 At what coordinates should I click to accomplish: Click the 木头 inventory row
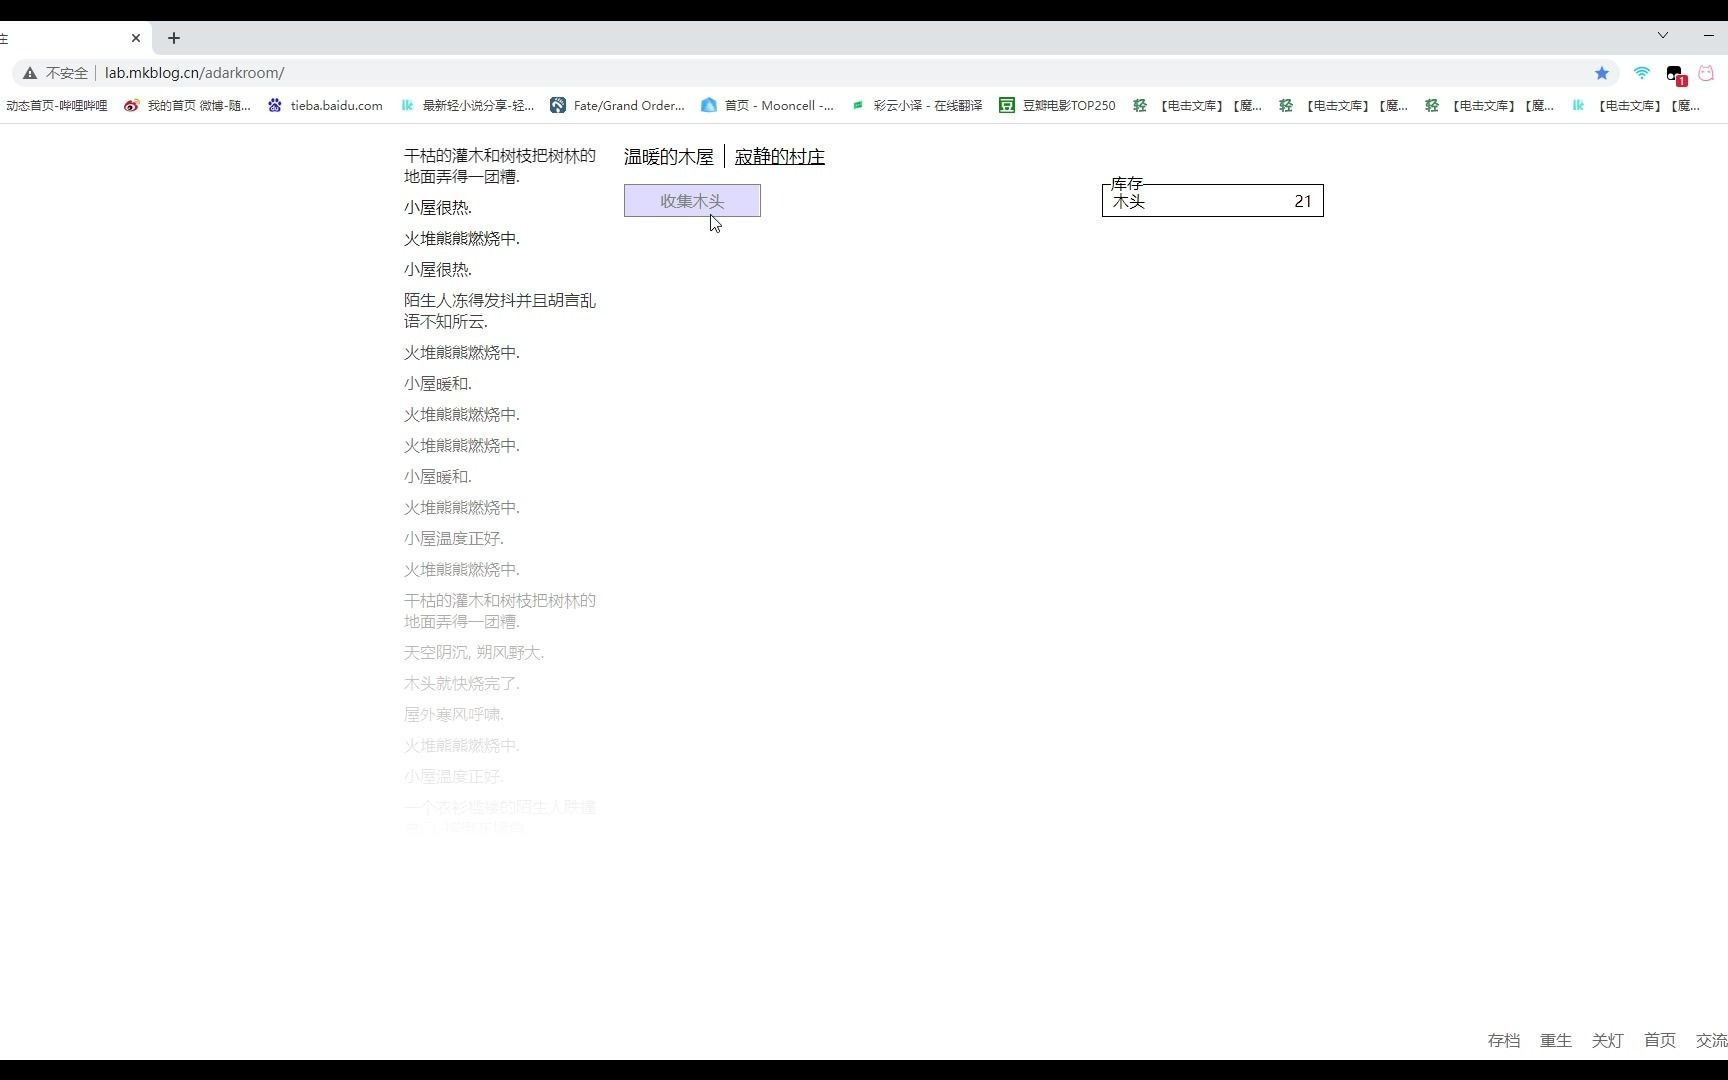tap(1212, 201)
